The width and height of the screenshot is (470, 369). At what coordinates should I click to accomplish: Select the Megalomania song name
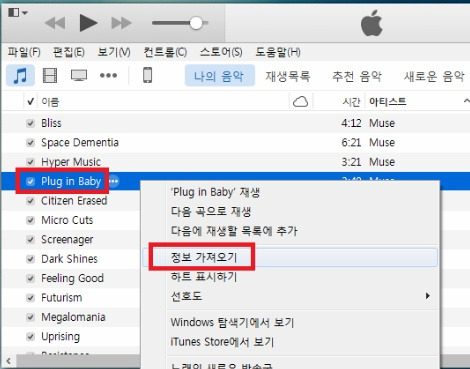coord(73,317)
